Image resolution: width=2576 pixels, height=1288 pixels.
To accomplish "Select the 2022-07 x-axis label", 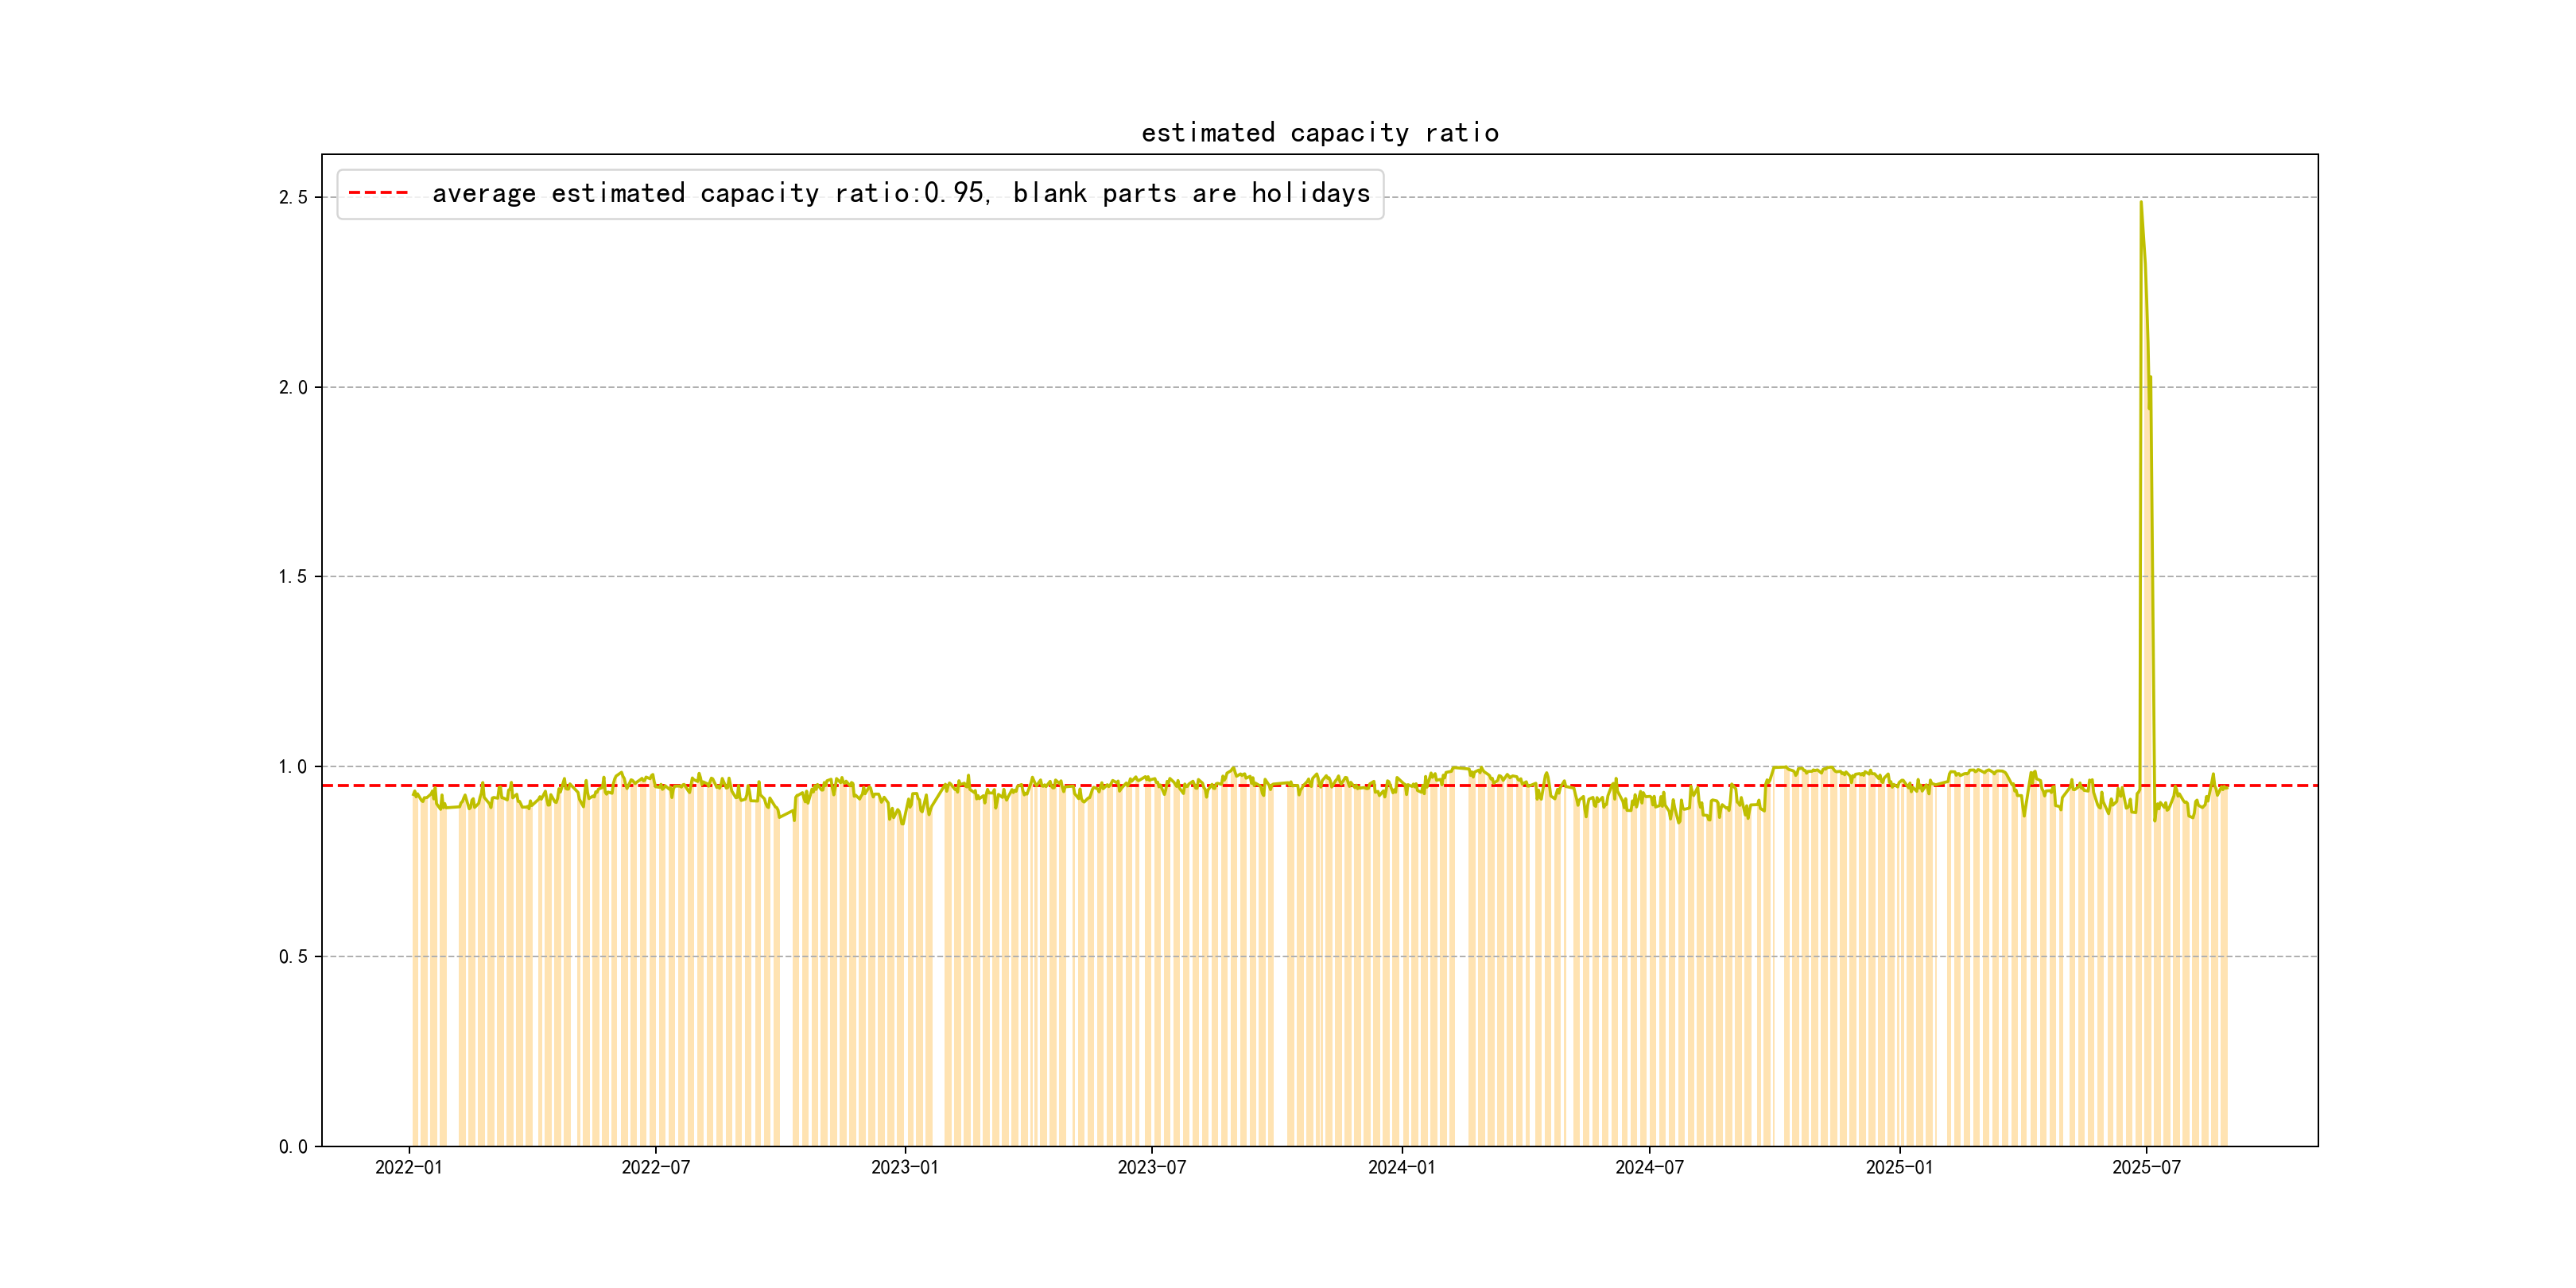I will [x=656, y=1167].
